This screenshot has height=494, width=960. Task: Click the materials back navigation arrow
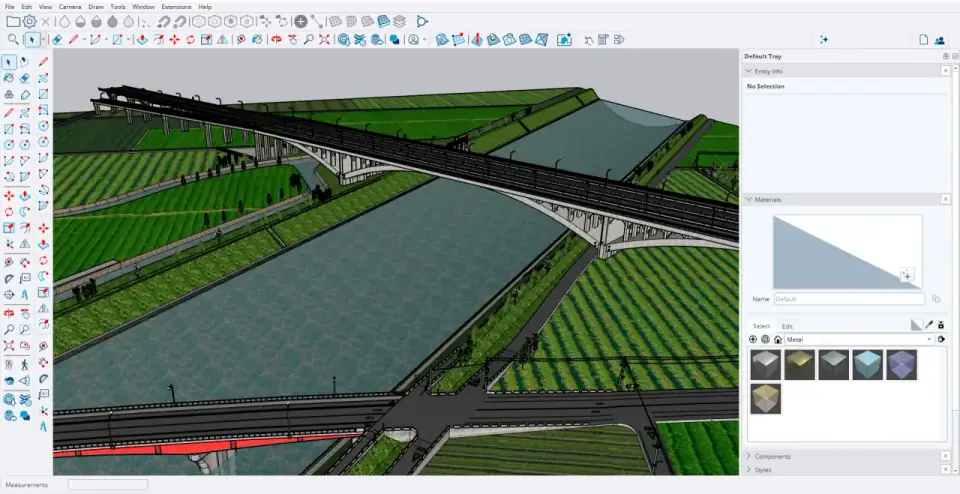(753, 339)
